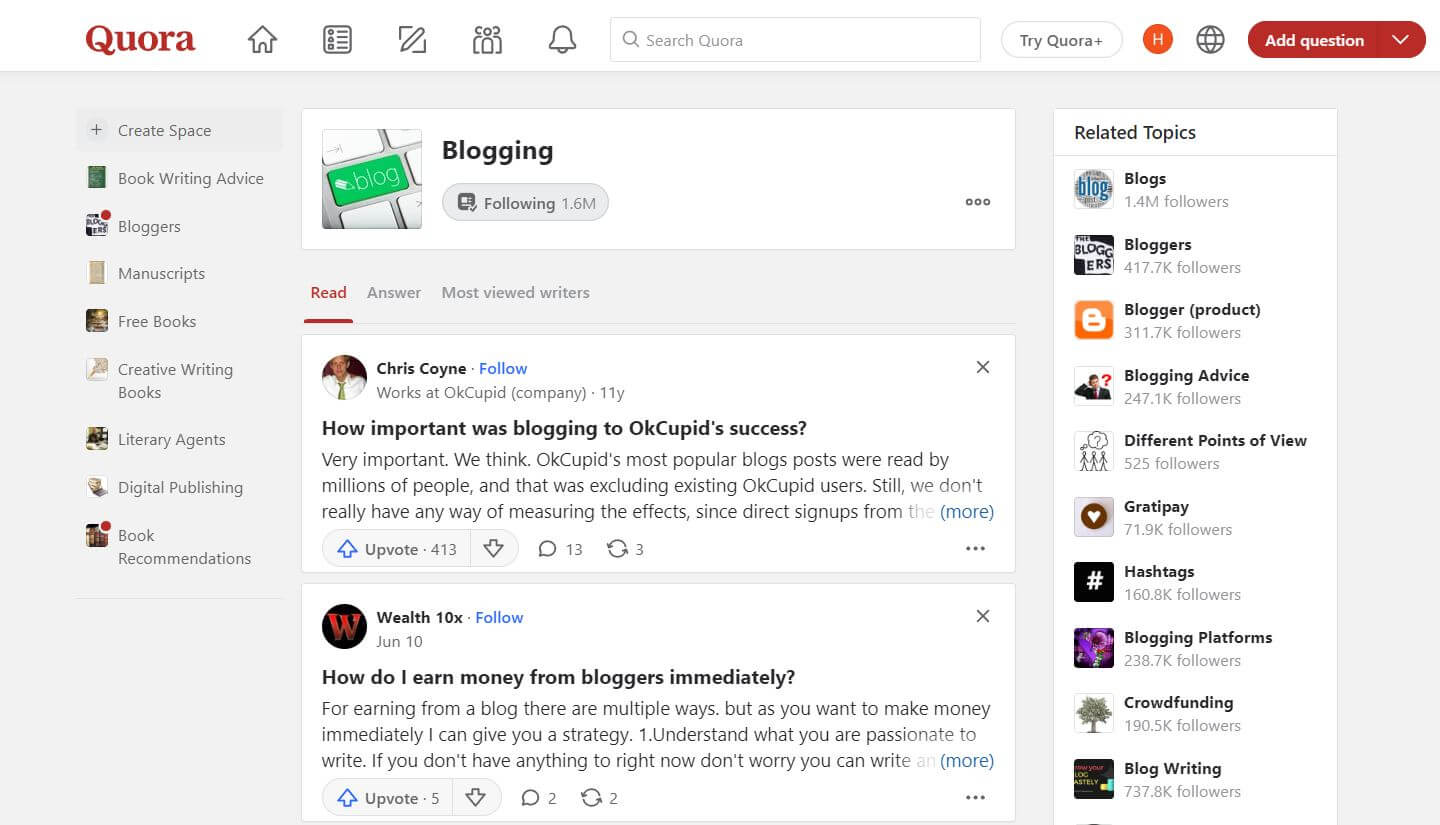Viewport: 1440px width, 825px height.
Task: Expand the full OkCupid answer with (more)
Action: pos(966,512)
